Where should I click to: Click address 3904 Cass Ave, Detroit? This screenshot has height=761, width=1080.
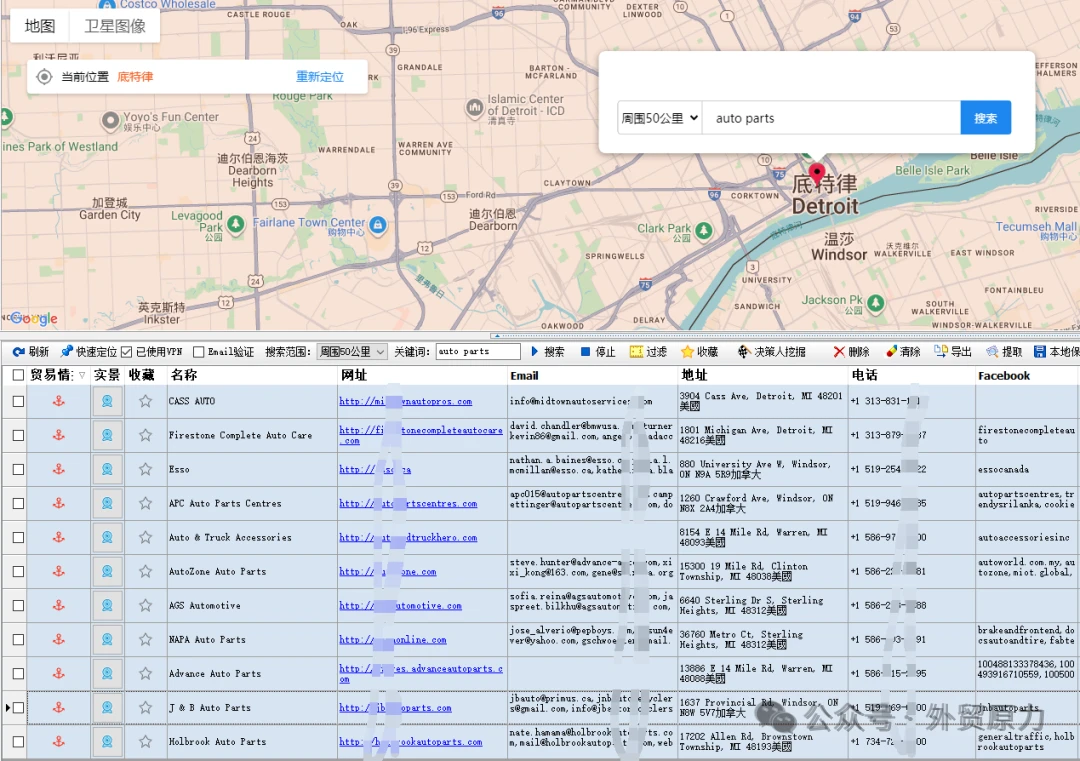pos(760,401)
